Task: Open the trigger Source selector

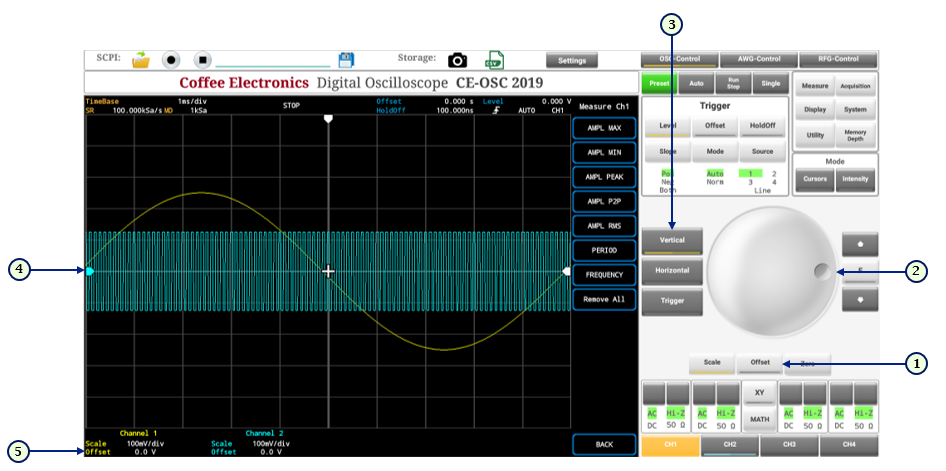Action: 762,152
